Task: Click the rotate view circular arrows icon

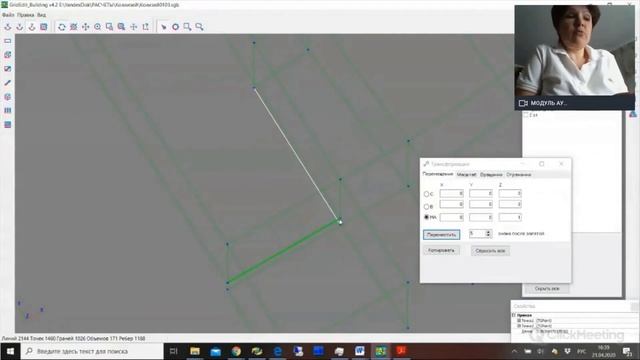Action: pos(62,27)
